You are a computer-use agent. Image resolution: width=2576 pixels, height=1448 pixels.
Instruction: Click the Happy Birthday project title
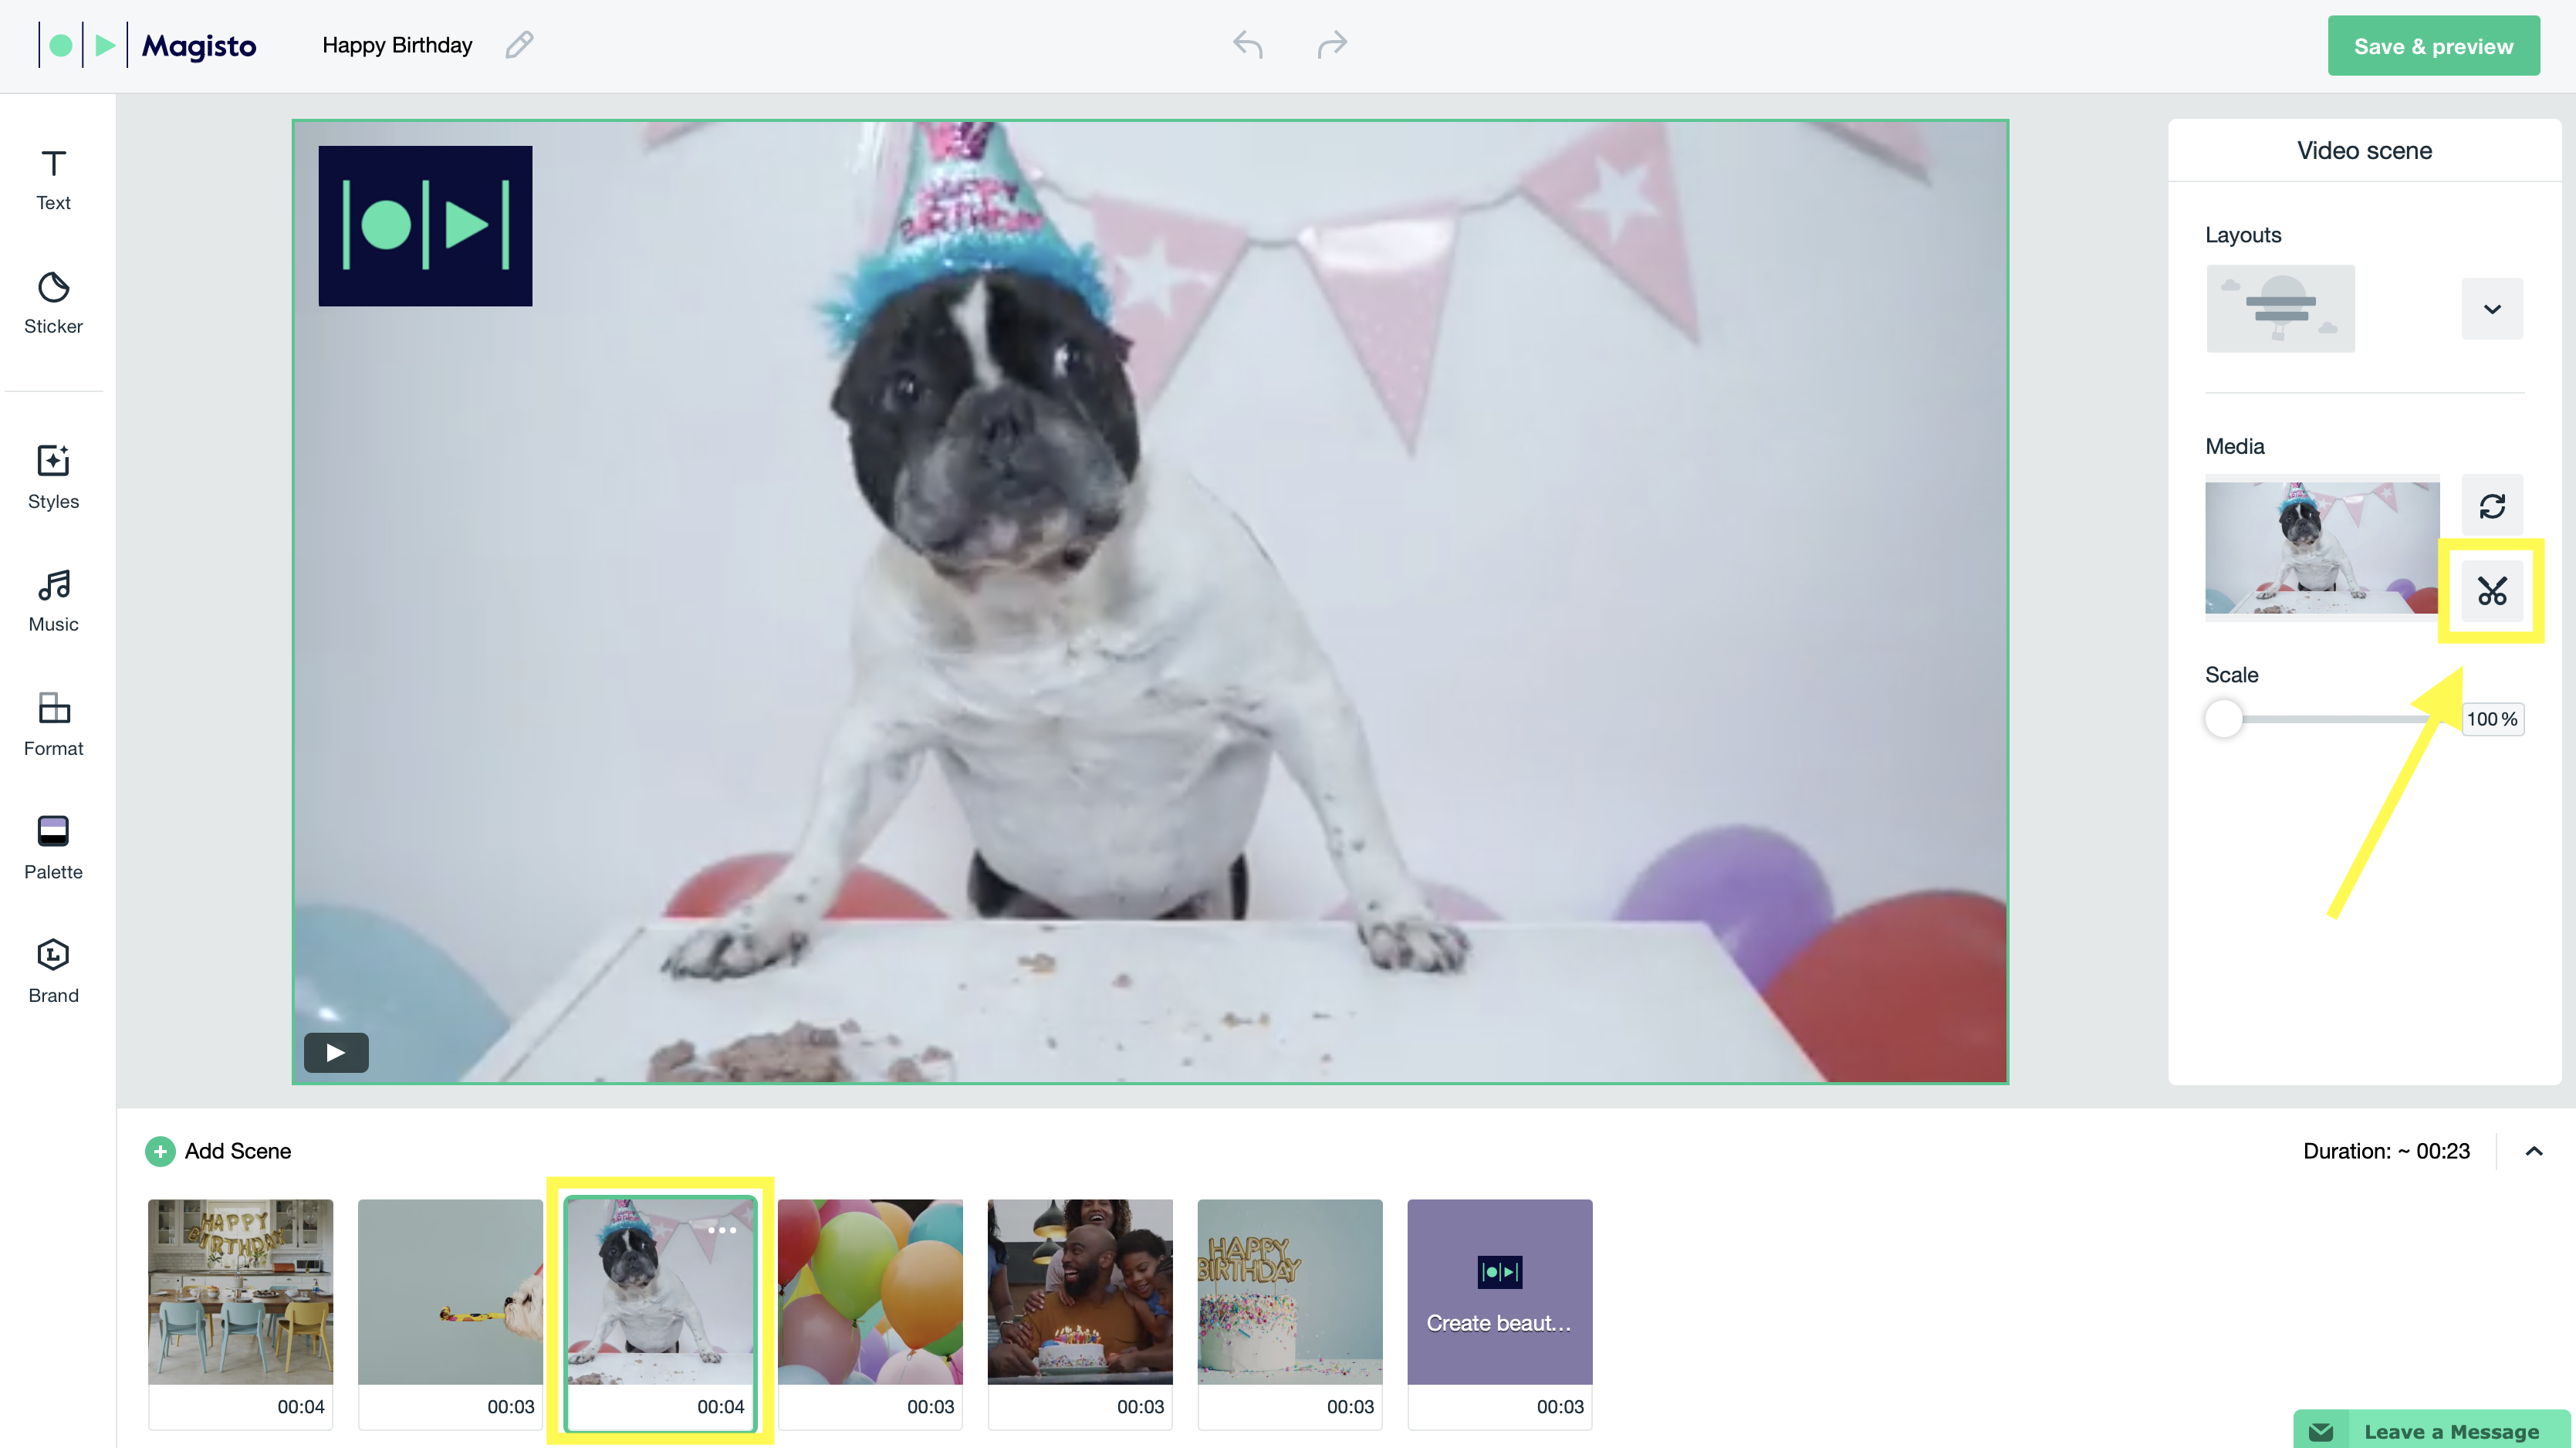[x=397, y=45]
